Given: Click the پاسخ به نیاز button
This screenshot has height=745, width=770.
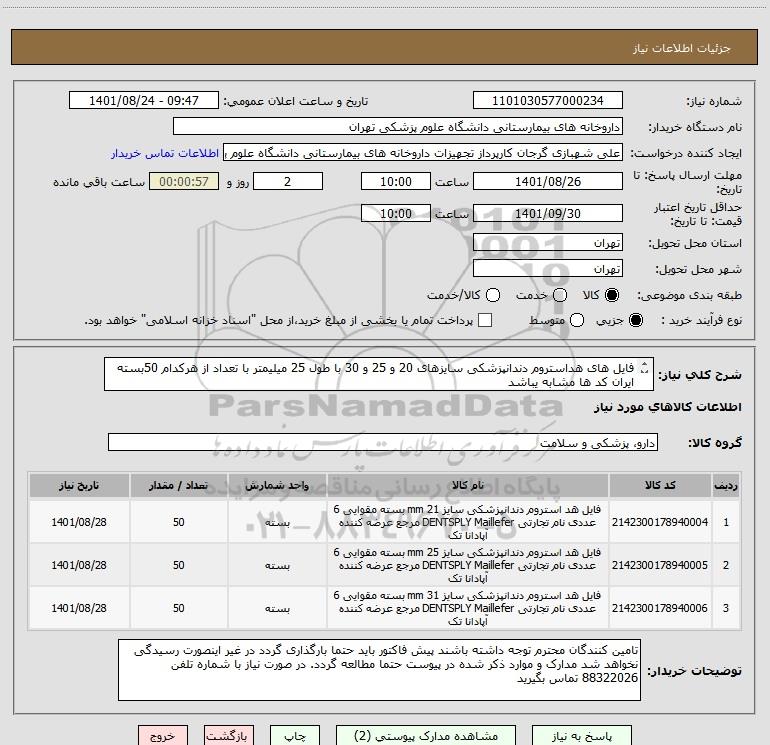Looking at the screenshot, I should (582, 736).
